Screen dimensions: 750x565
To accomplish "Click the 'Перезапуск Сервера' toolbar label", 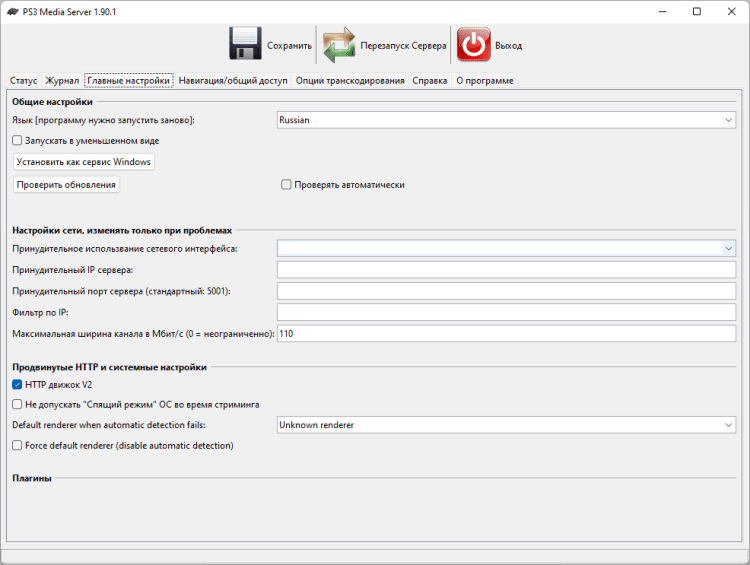I will (403, 45).
